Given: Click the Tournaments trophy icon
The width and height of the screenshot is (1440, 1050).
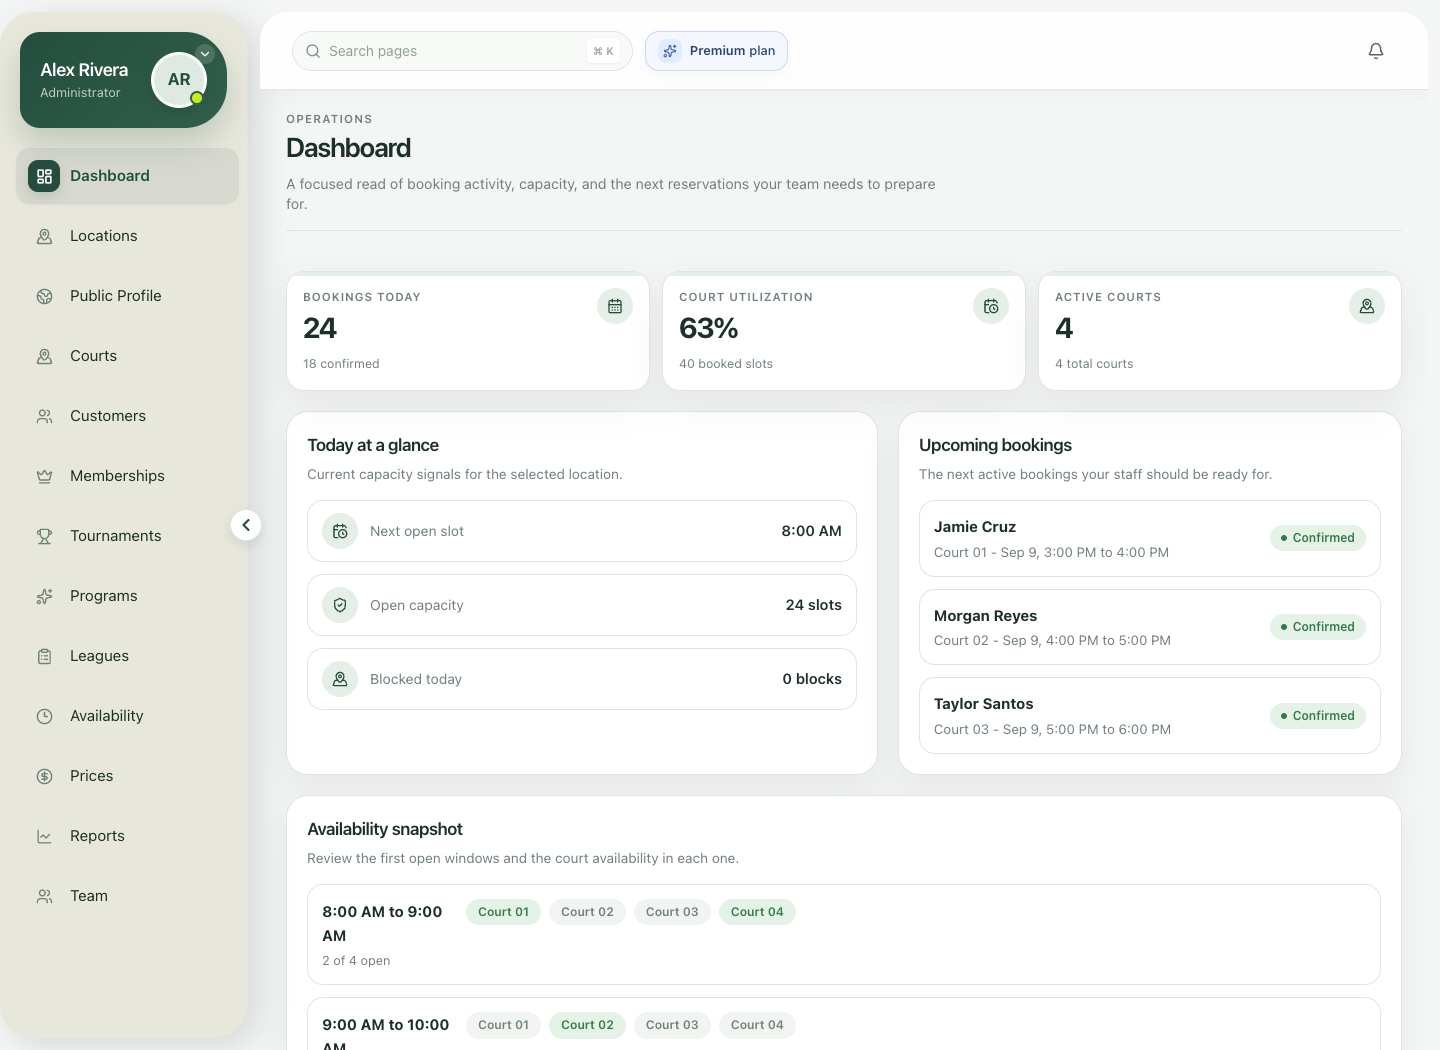Looking at the screenshot, I should click(44, 536).
